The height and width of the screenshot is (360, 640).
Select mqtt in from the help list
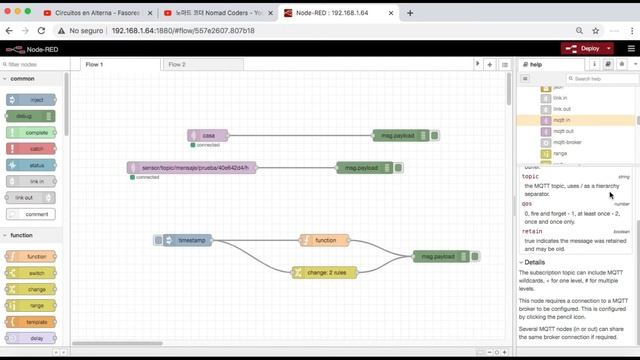click(x=576, y=120)
